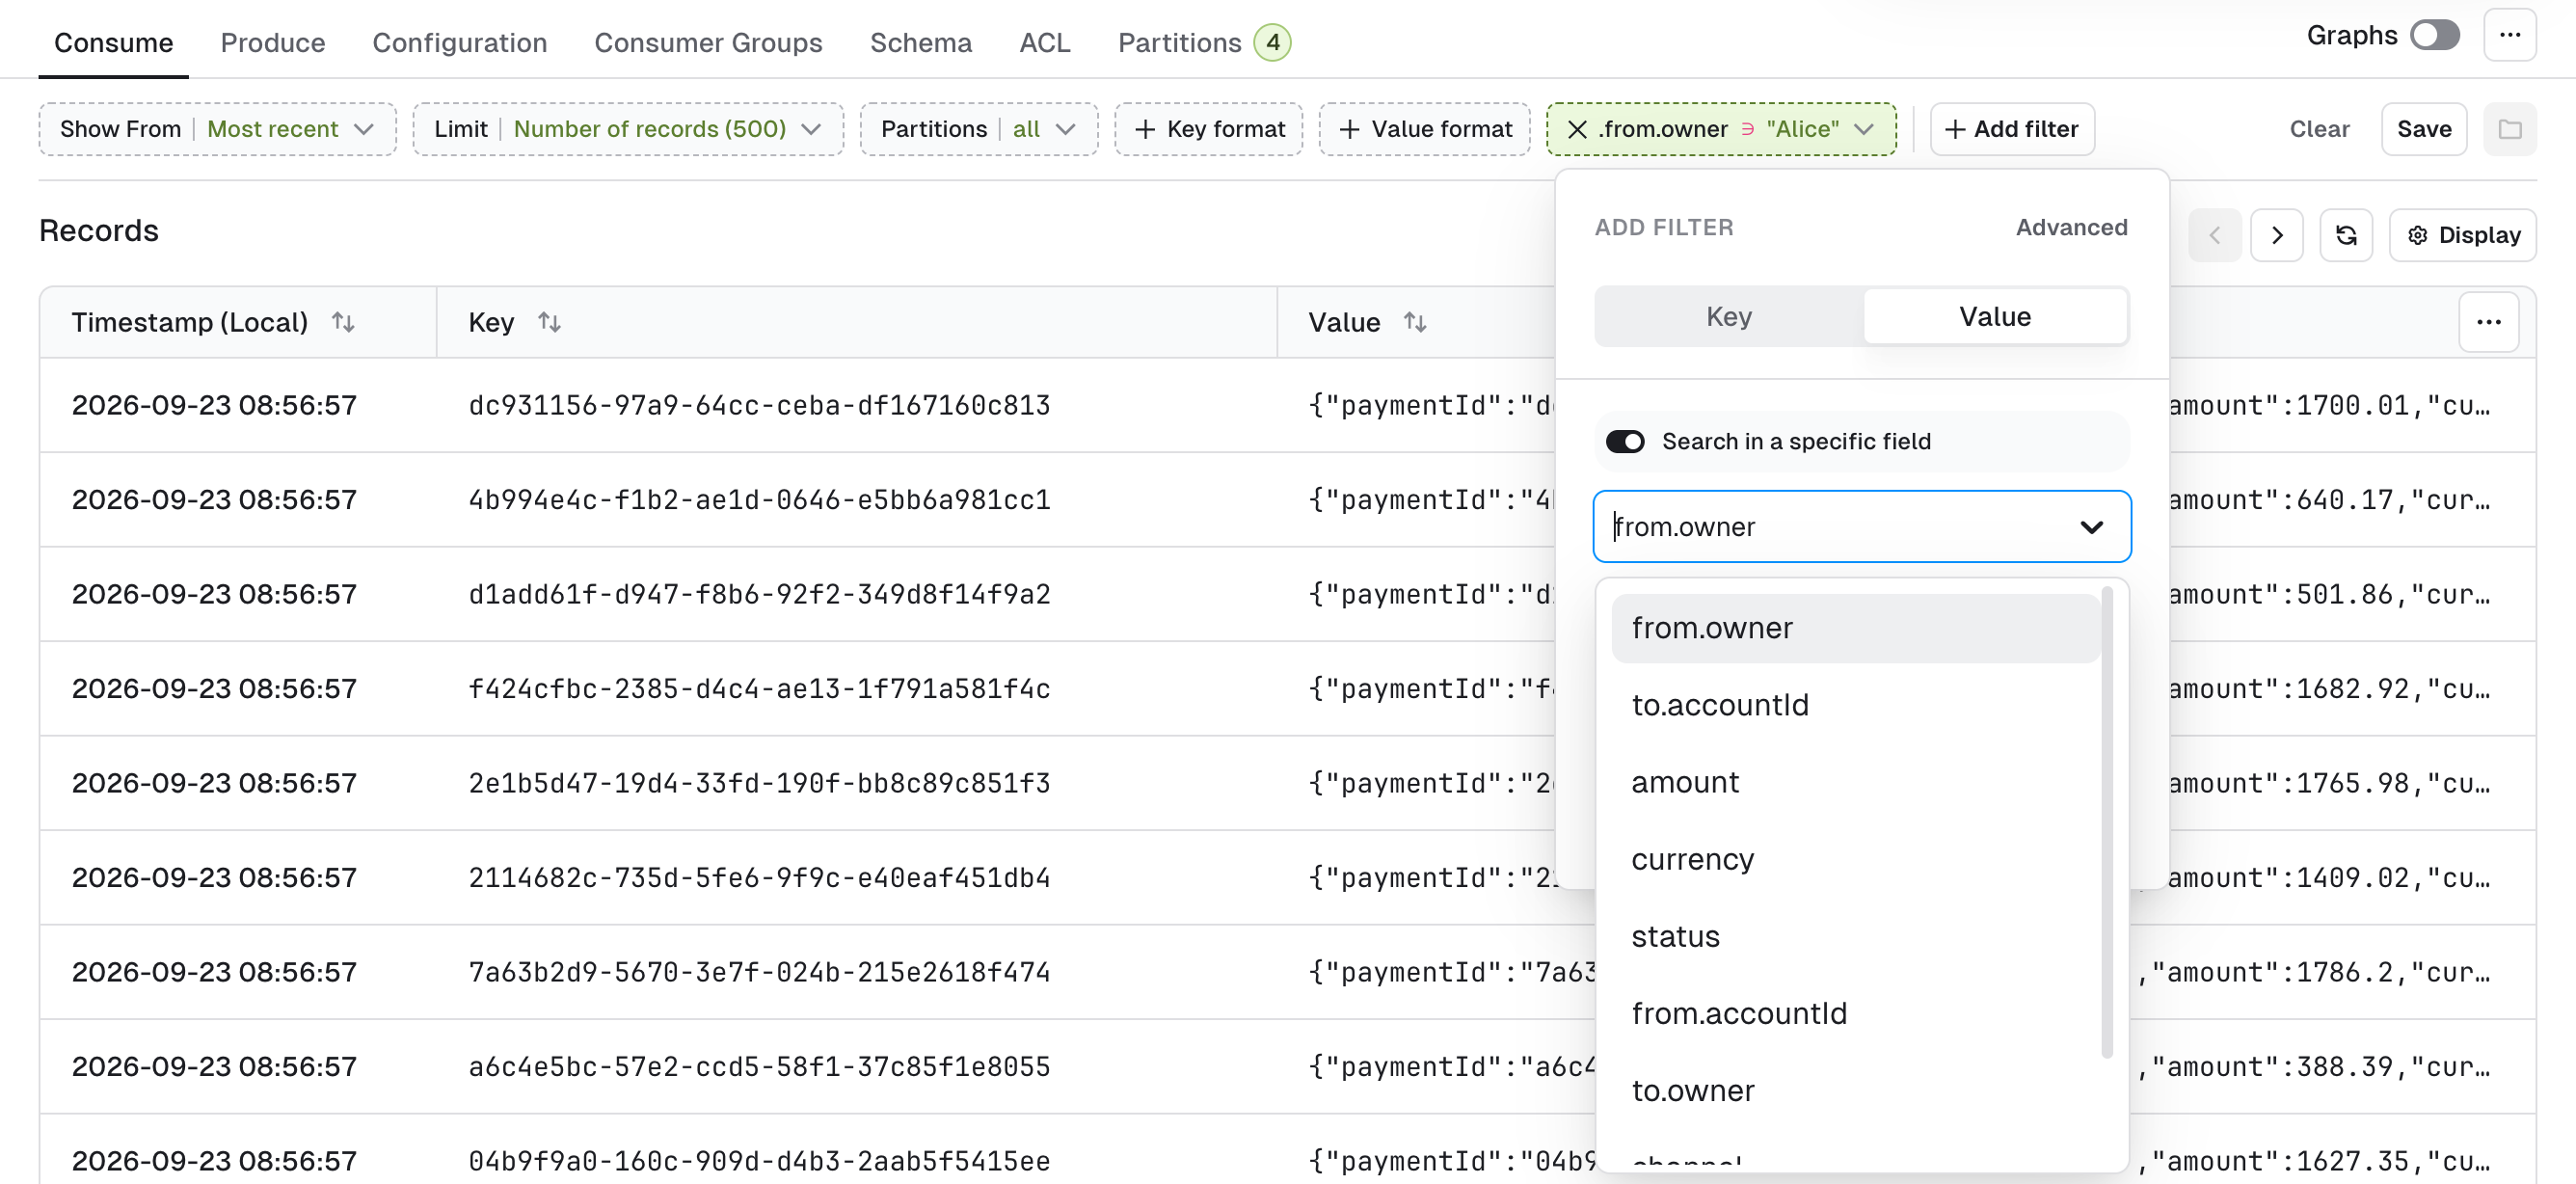Screen dimensions: 2576x1184
Task: Click the Records heading
Action: point(98,230)
